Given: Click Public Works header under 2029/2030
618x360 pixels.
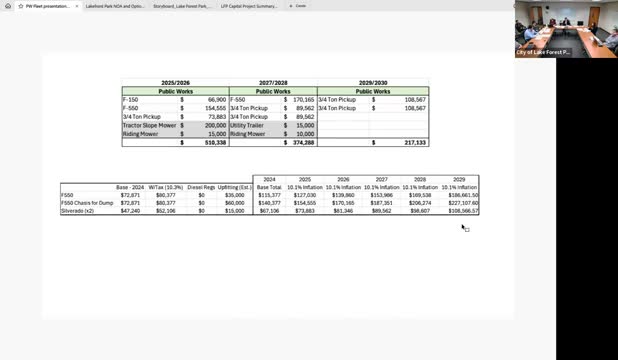Looking at the screenshot, I should 373,91.
